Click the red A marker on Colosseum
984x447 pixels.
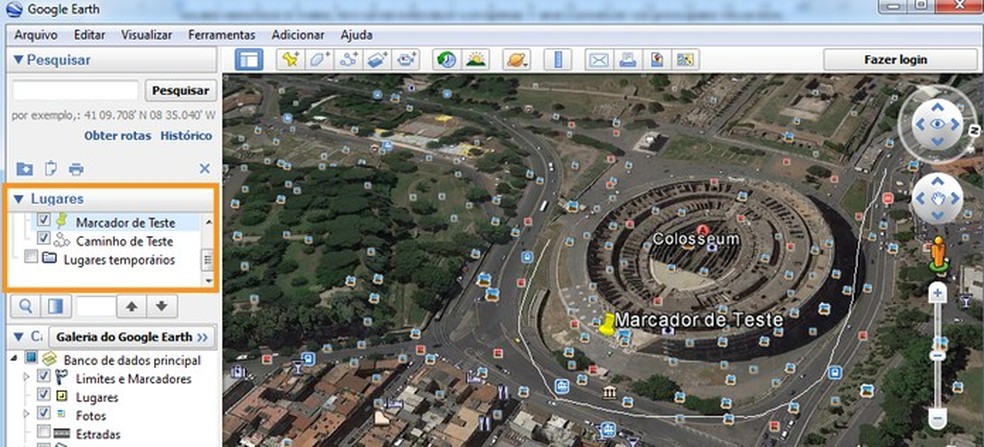tap(703, 230)
